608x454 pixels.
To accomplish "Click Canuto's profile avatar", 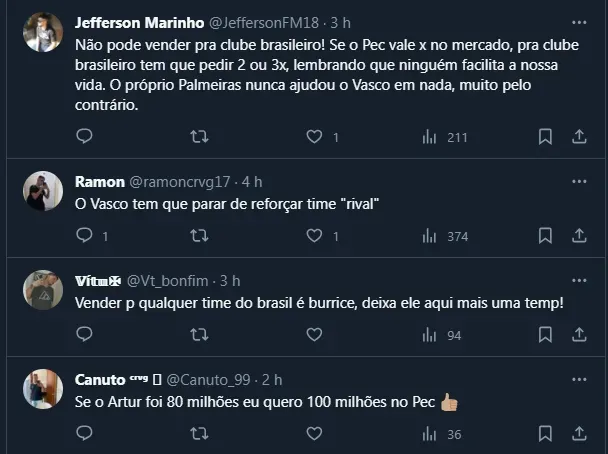I will point(43,389).
